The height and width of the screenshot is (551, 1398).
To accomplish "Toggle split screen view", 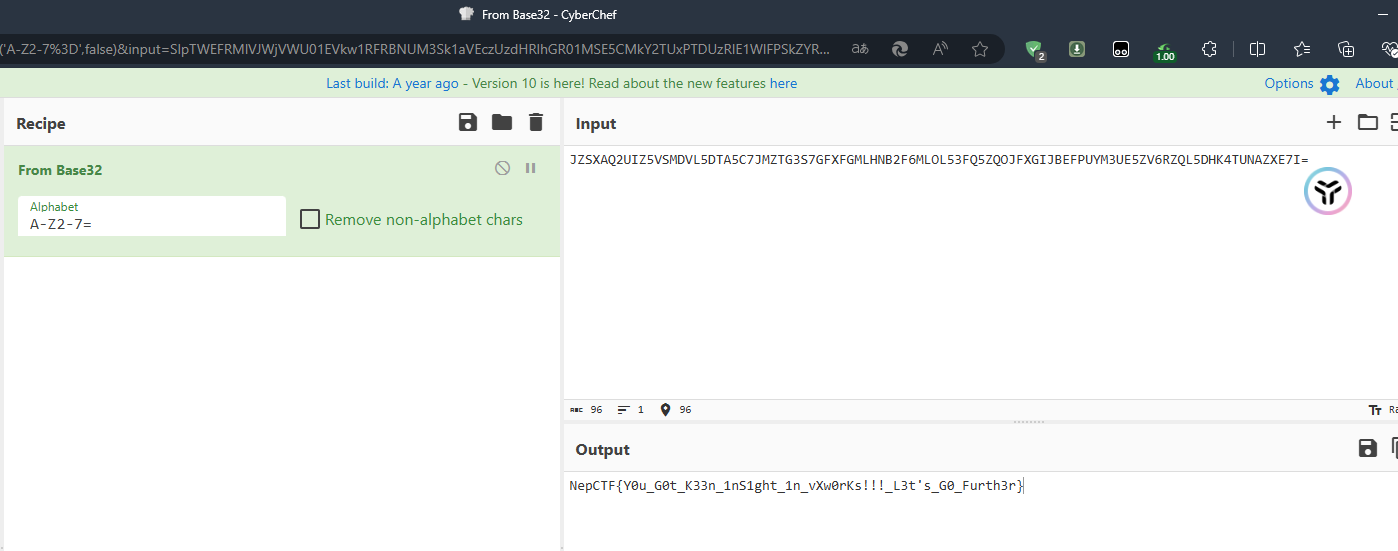I will click(x=1258, y=48).
